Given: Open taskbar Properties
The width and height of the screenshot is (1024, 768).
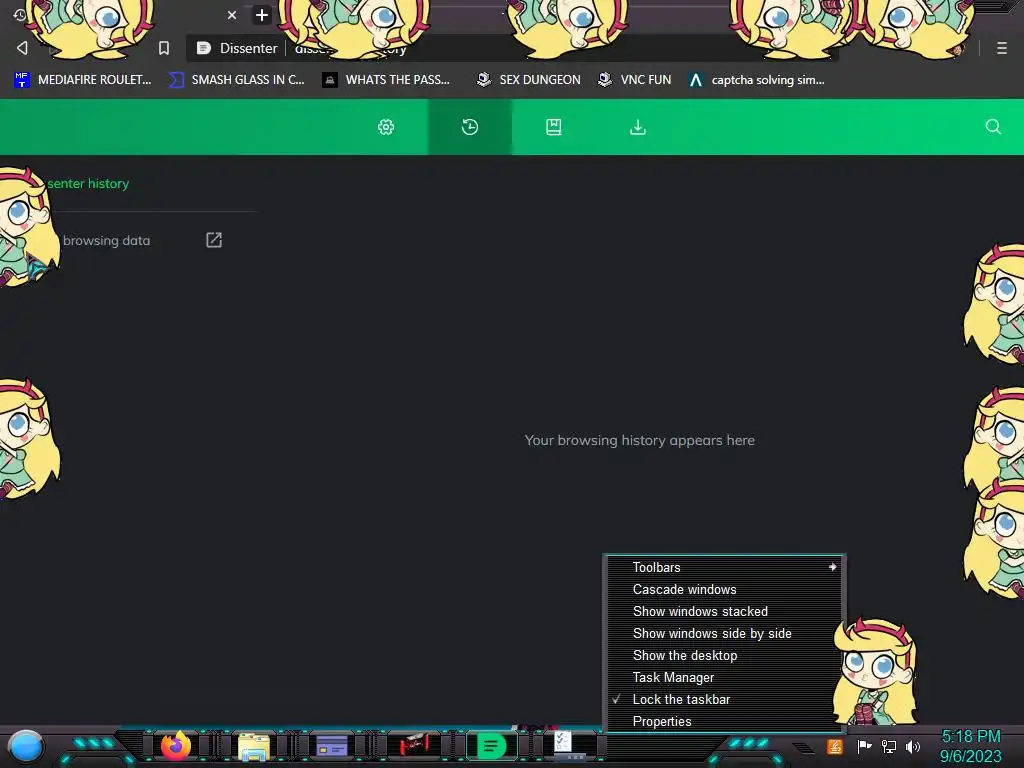Looking at the screenshot, I should 724,721.
